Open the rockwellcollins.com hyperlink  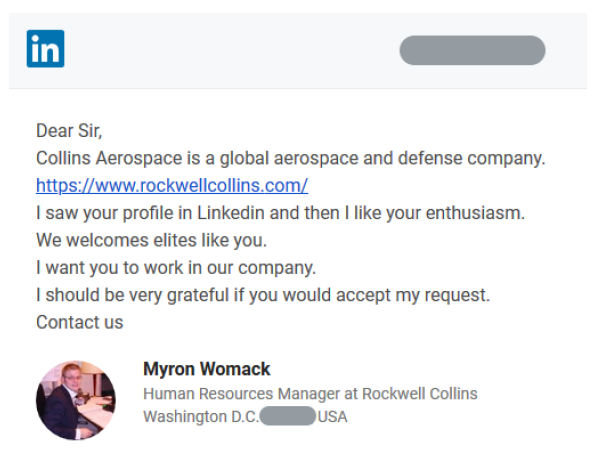click(x=172, y=186)
